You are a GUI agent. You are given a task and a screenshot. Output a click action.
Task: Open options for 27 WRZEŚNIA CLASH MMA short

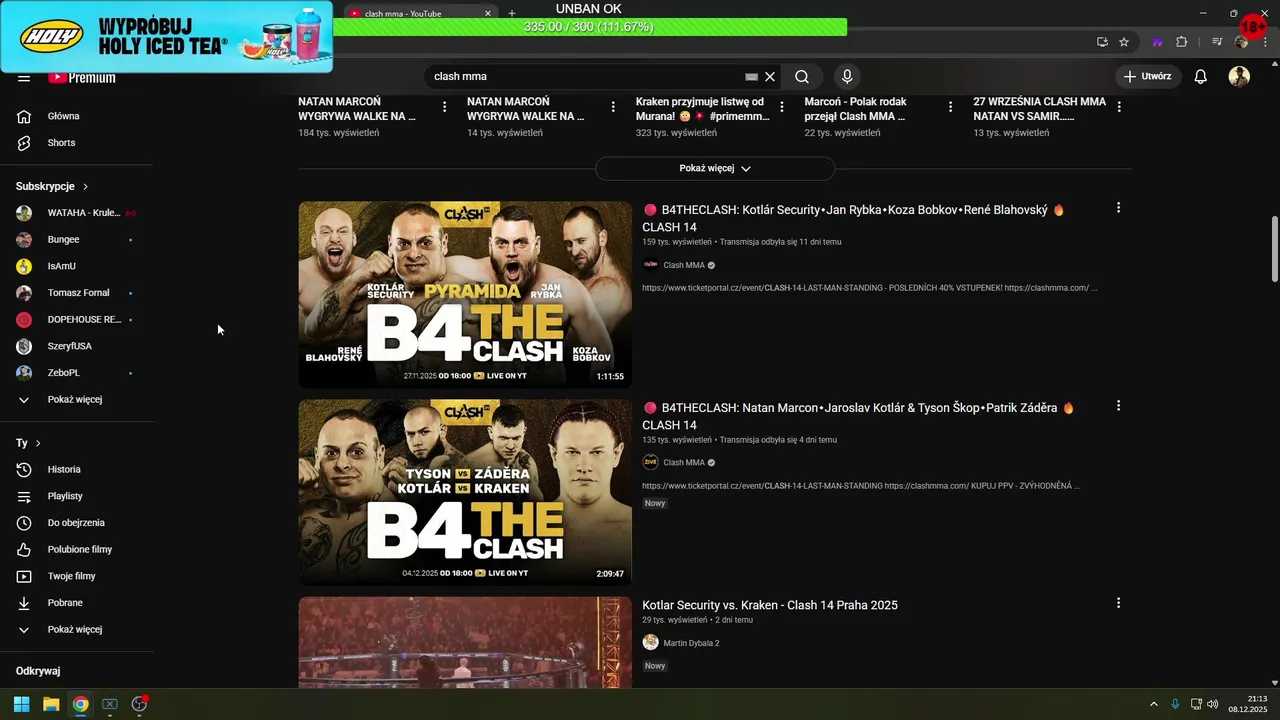click(1119, 106)
